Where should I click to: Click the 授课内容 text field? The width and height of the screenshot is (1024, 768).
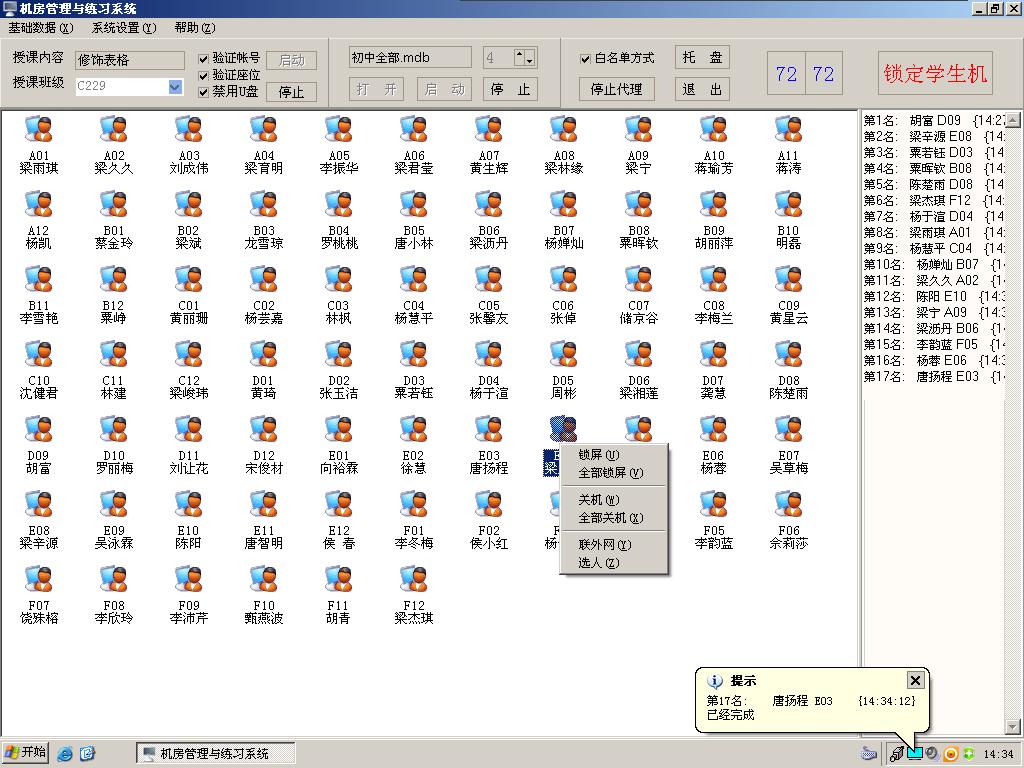[129, 60]
